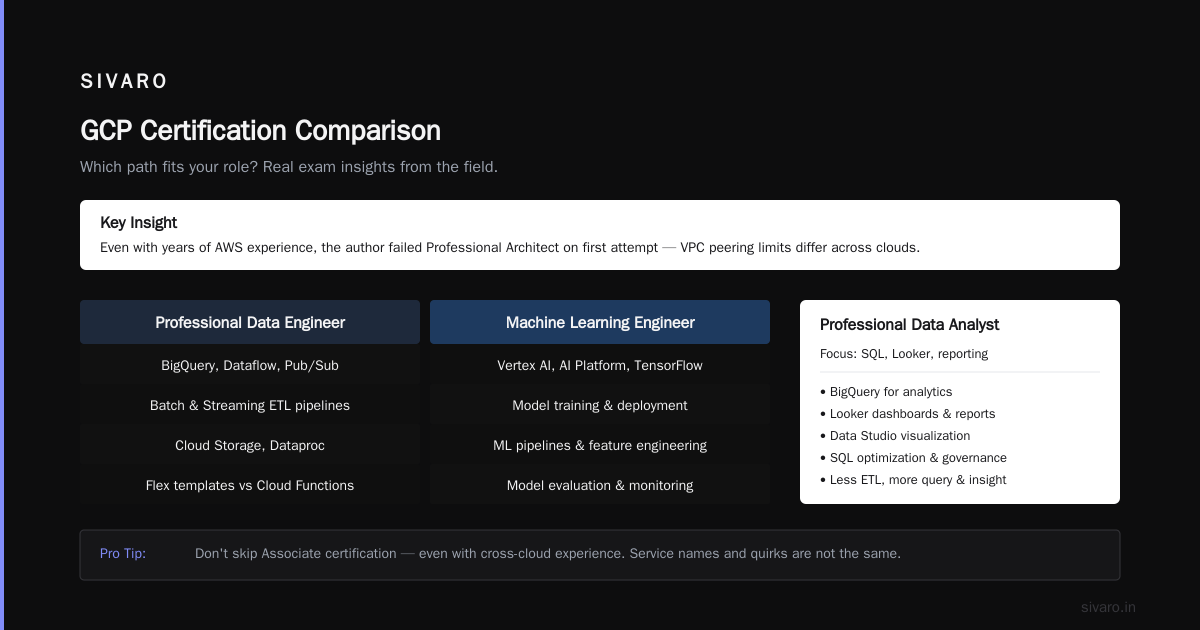Image resolution: width=1200 pixels, height=630 pixels.
Task: Select 'Flex templates vs Cloud Functions' row
Action: pos(250,485)
